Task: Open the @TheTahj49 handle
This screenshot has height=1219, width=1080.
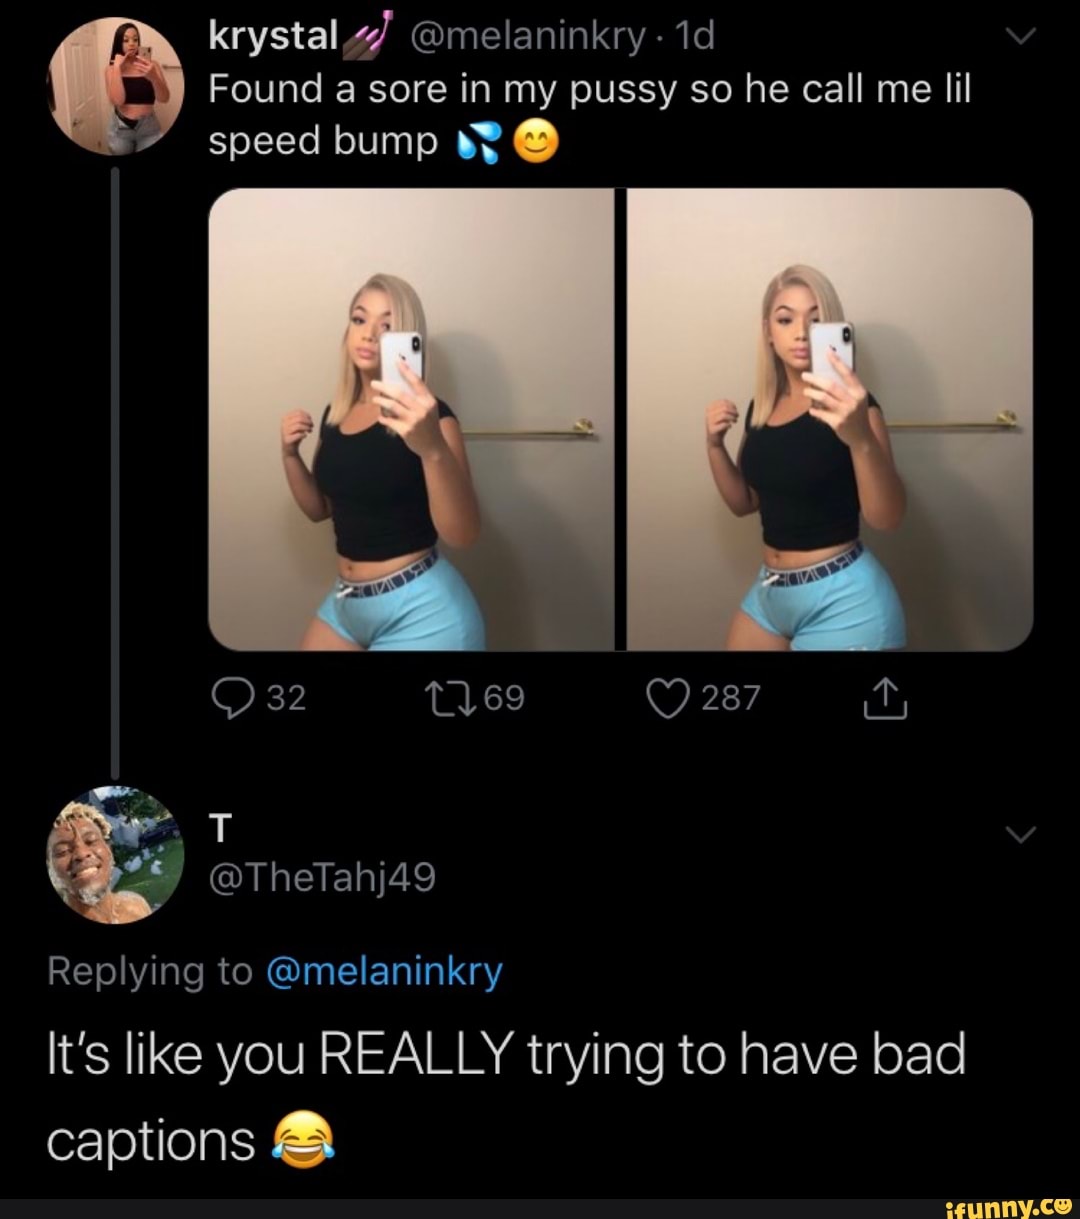Action: tap(322, 877)
